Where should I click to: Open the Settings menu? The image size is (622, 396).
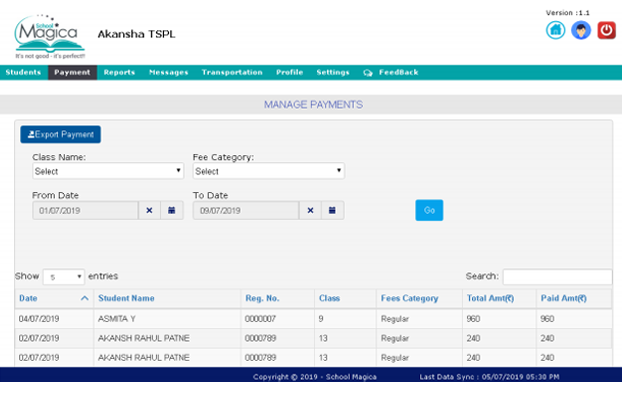pos(333,73)
